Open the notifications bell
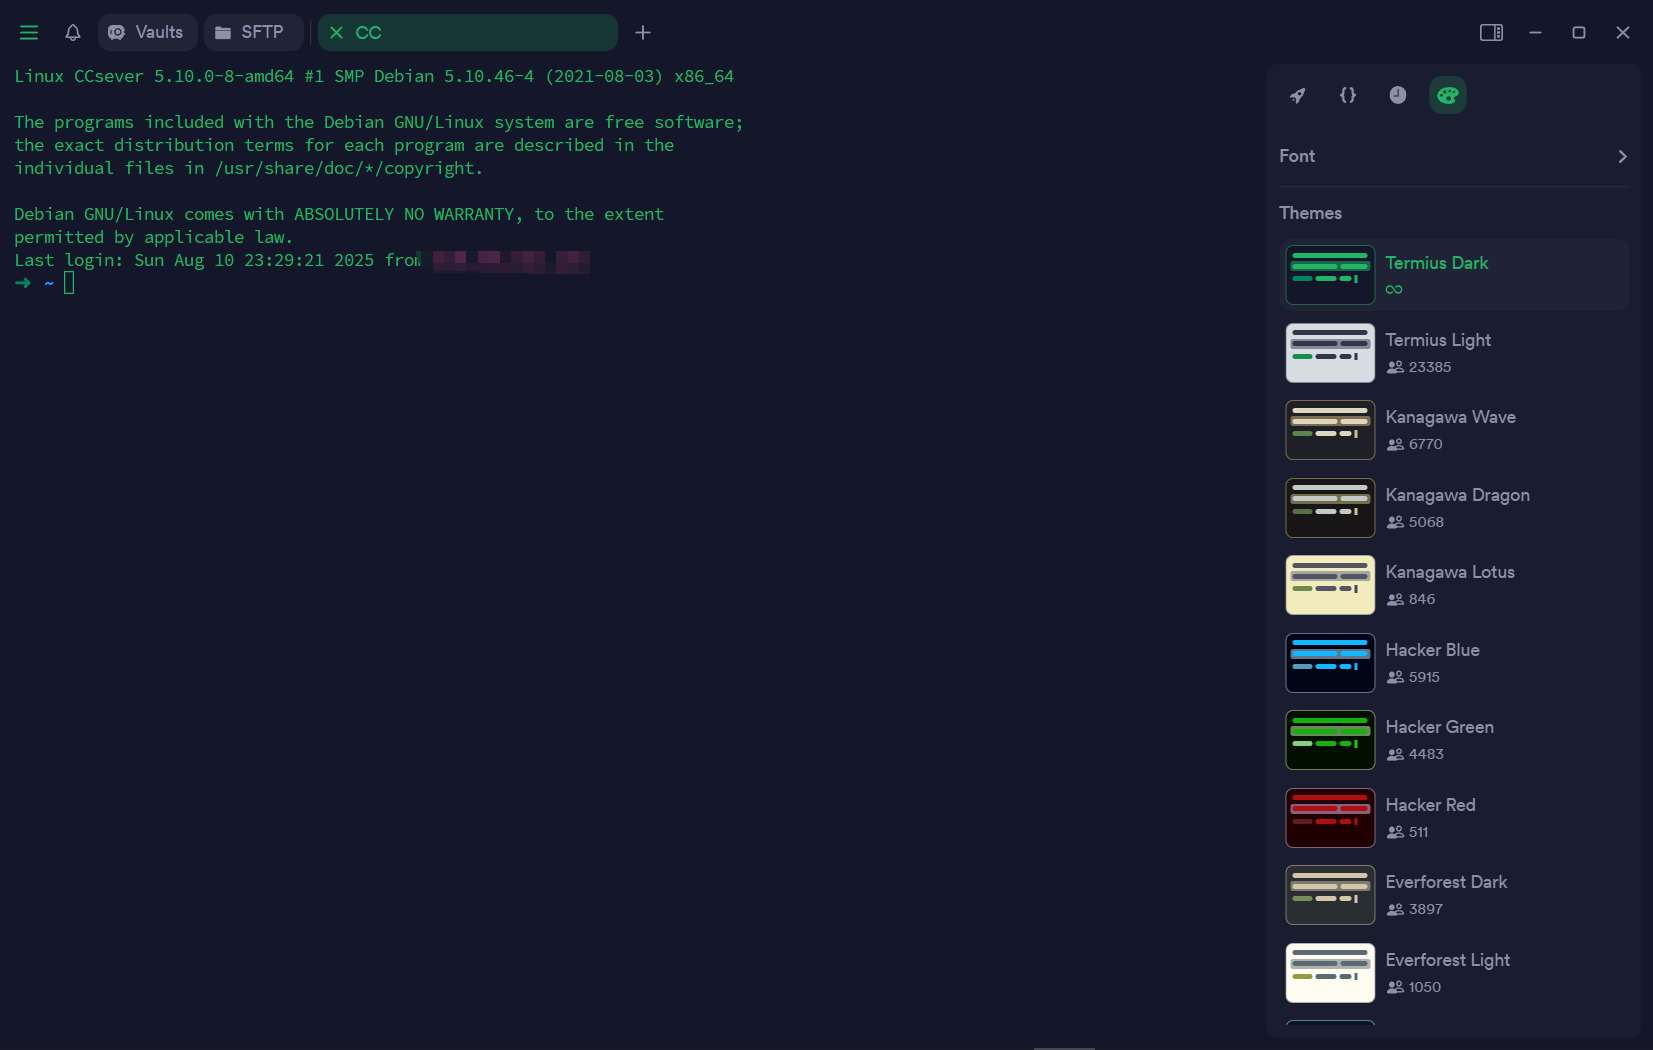 click(73, 33)
